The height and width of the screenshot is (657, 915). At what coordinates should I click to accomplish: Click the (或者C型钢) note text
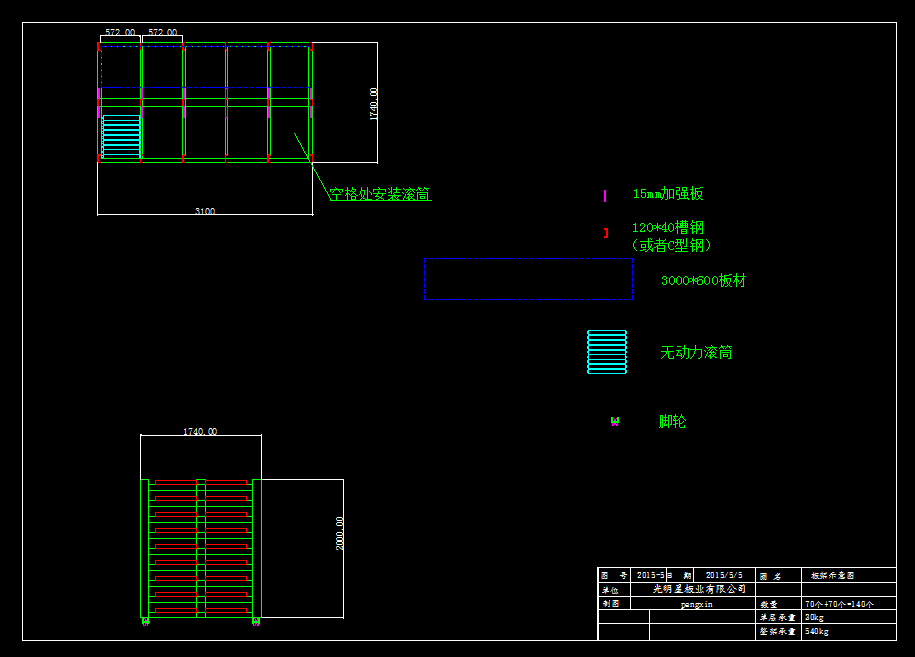(672, 246)
